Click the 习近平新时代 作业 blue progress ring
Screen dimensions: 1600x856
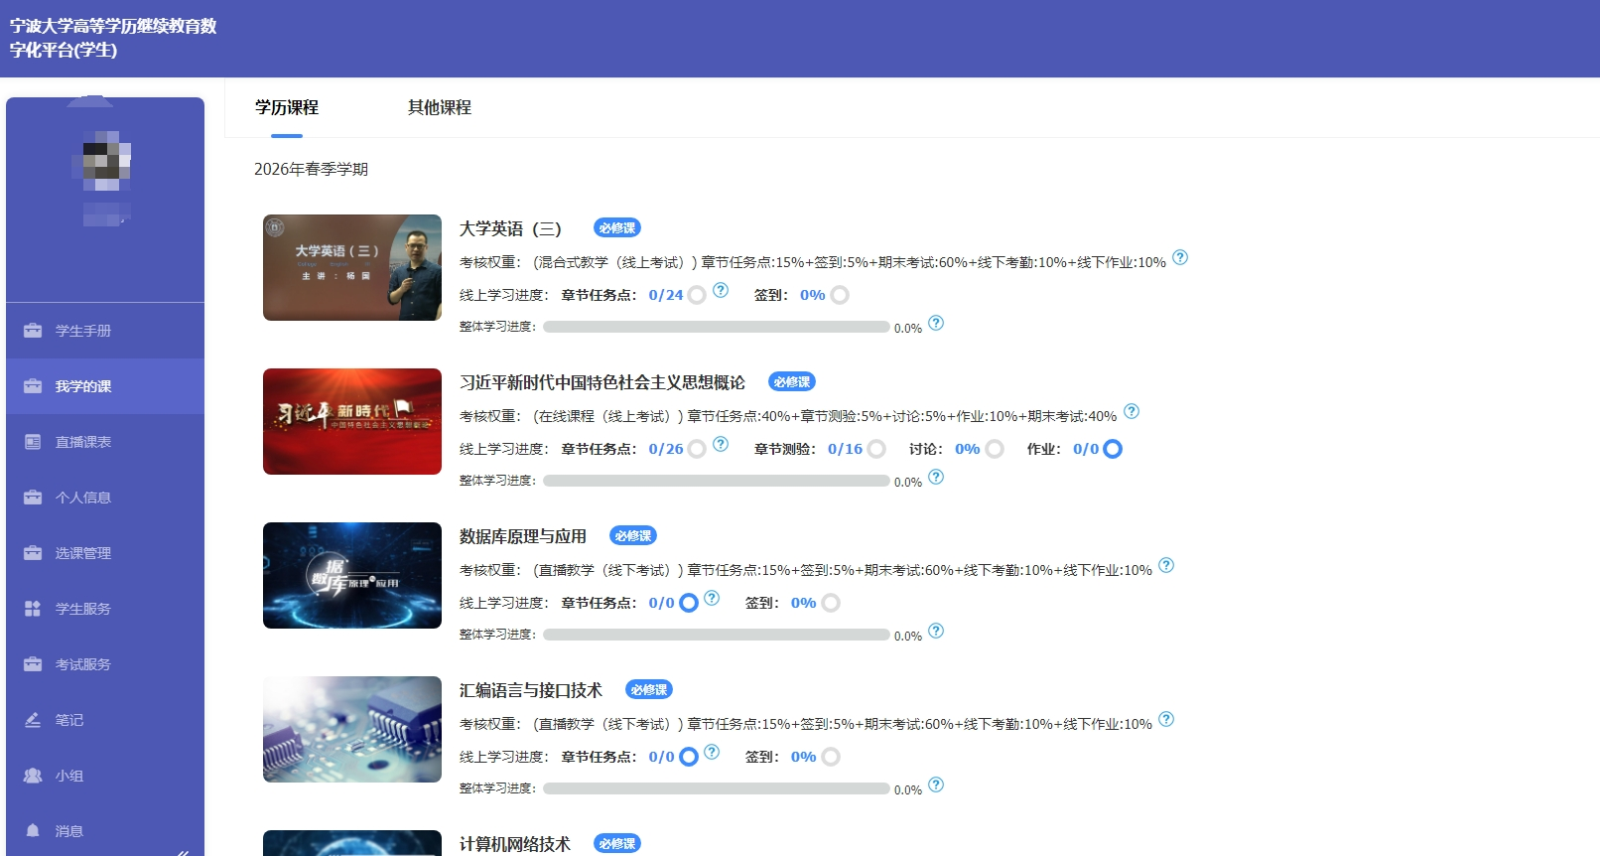click(1112, 449)
